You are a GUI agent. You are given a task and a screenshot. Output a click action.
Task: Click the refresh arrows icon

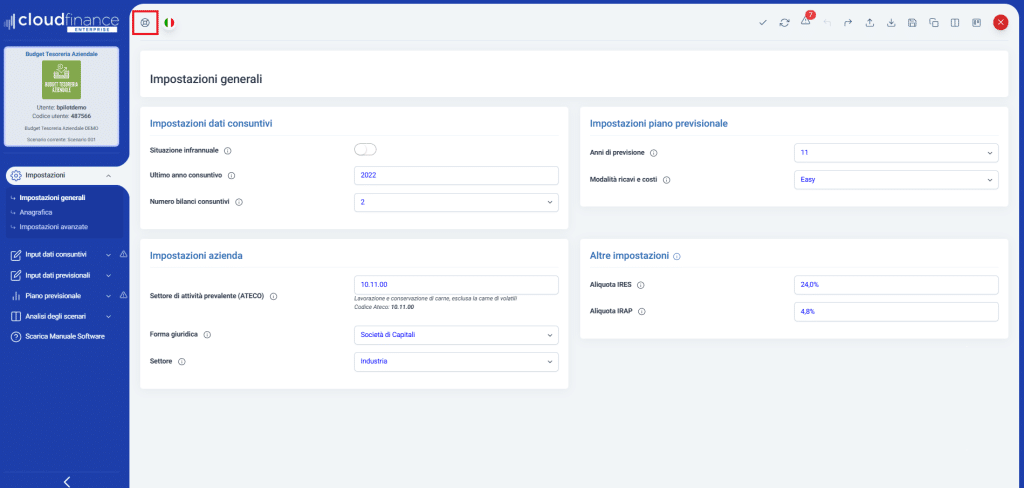click(x=784, y=22)
